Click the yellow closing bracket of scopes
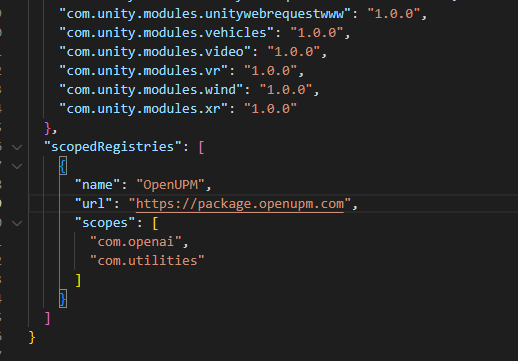The height and width of the screenshot is (361, 518). (78, 280)
